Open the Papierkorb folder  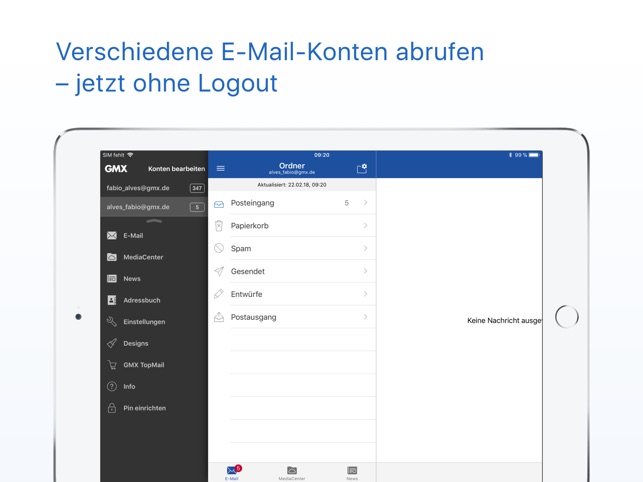pyautogui.click(x=292, y=226)
